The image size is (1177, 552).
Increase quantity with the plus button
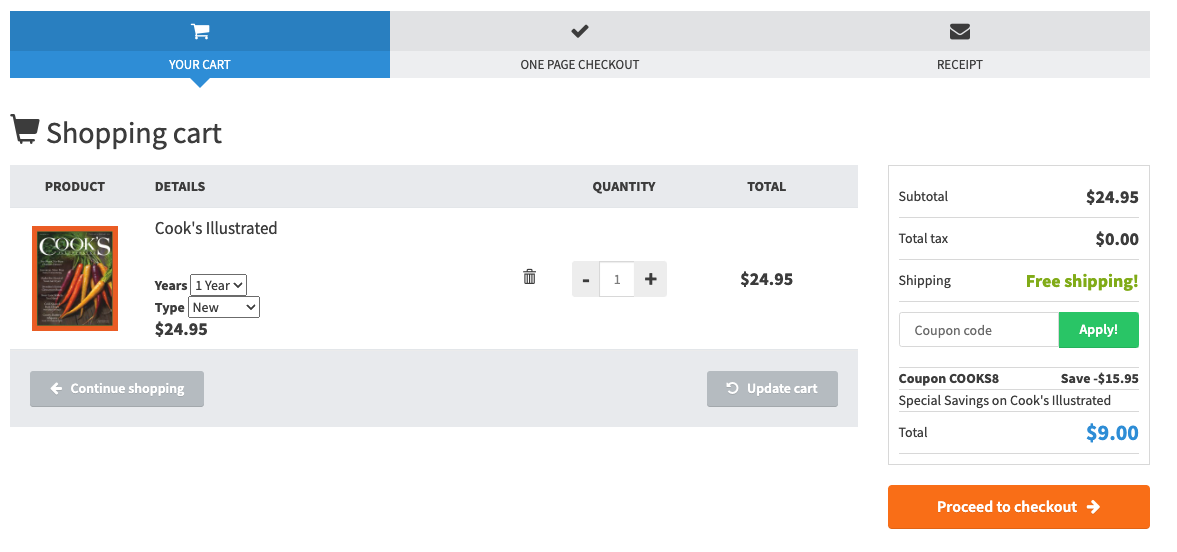pos(650,279)
